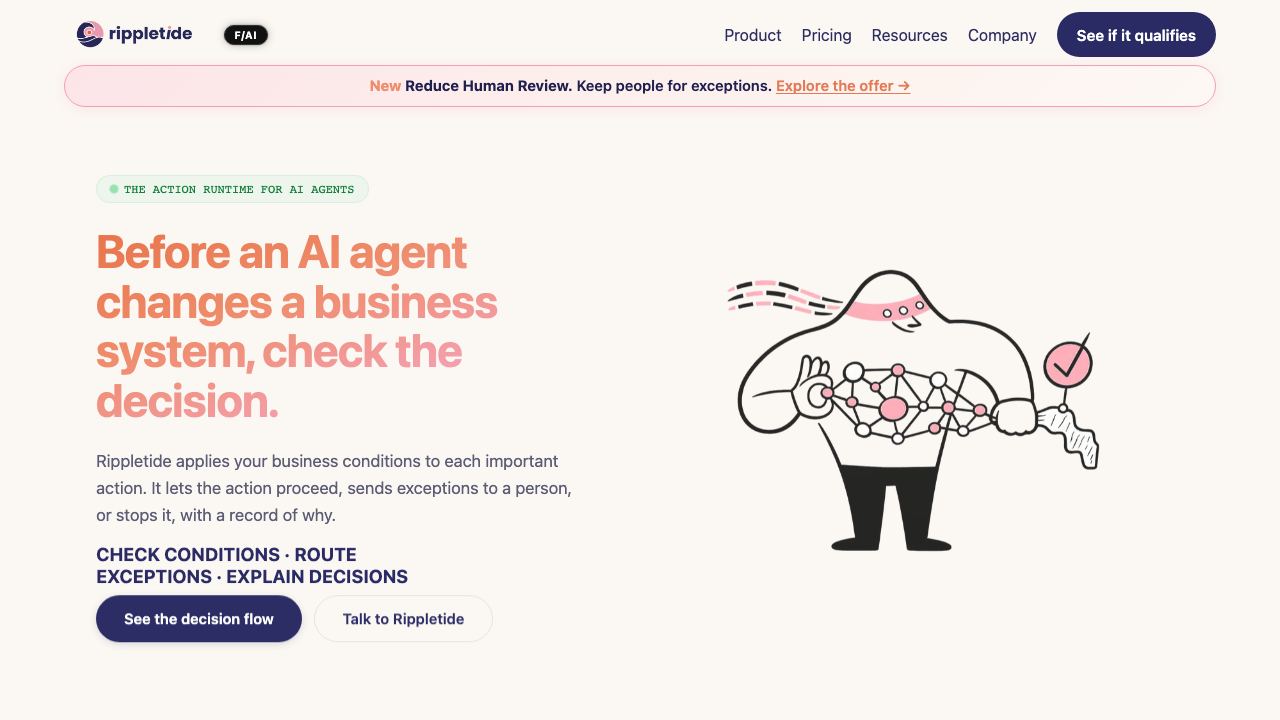The image size is (1280, 720).
Task: Click the 'Before an AI agent' headline
Action: (297, 327)
